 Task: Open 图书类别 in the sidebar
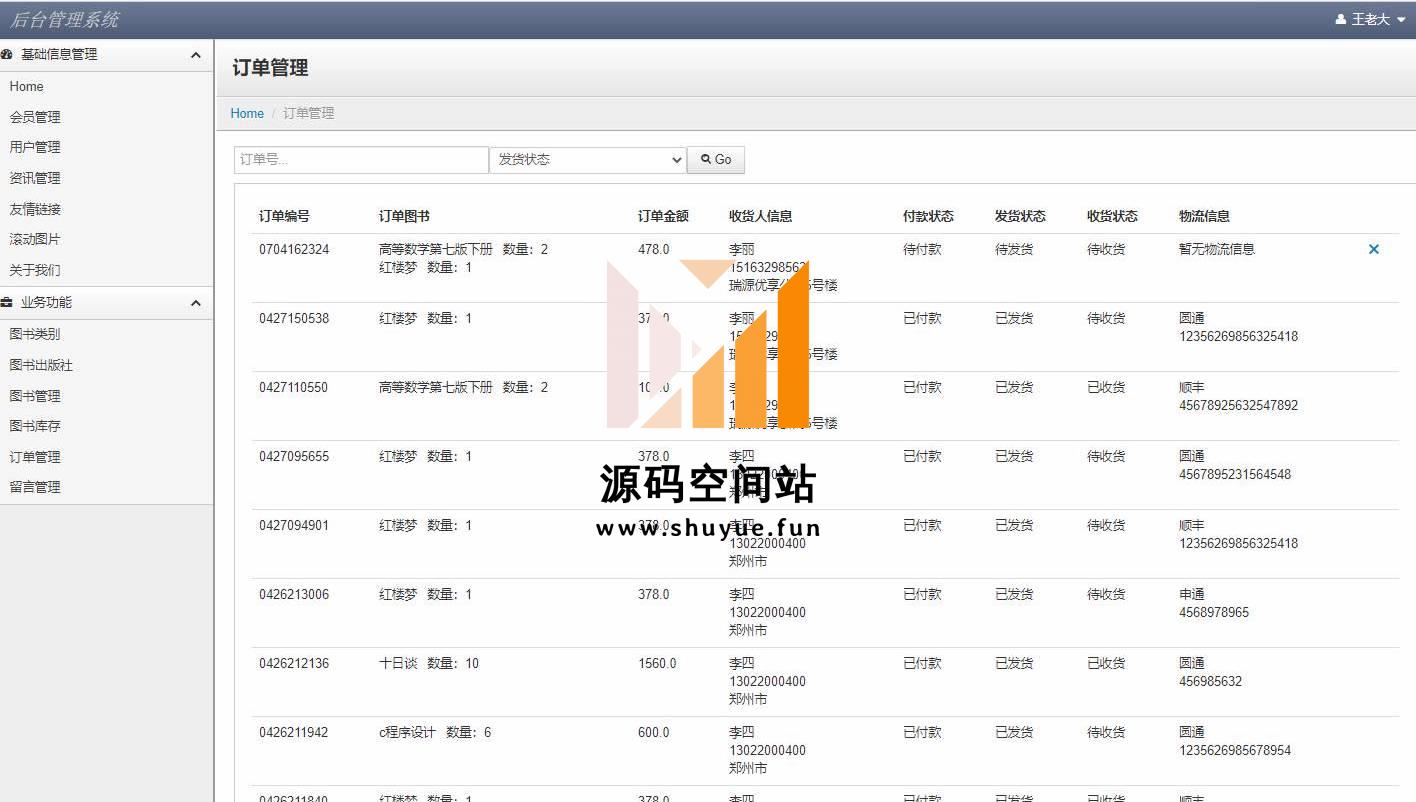click(35, 334)
